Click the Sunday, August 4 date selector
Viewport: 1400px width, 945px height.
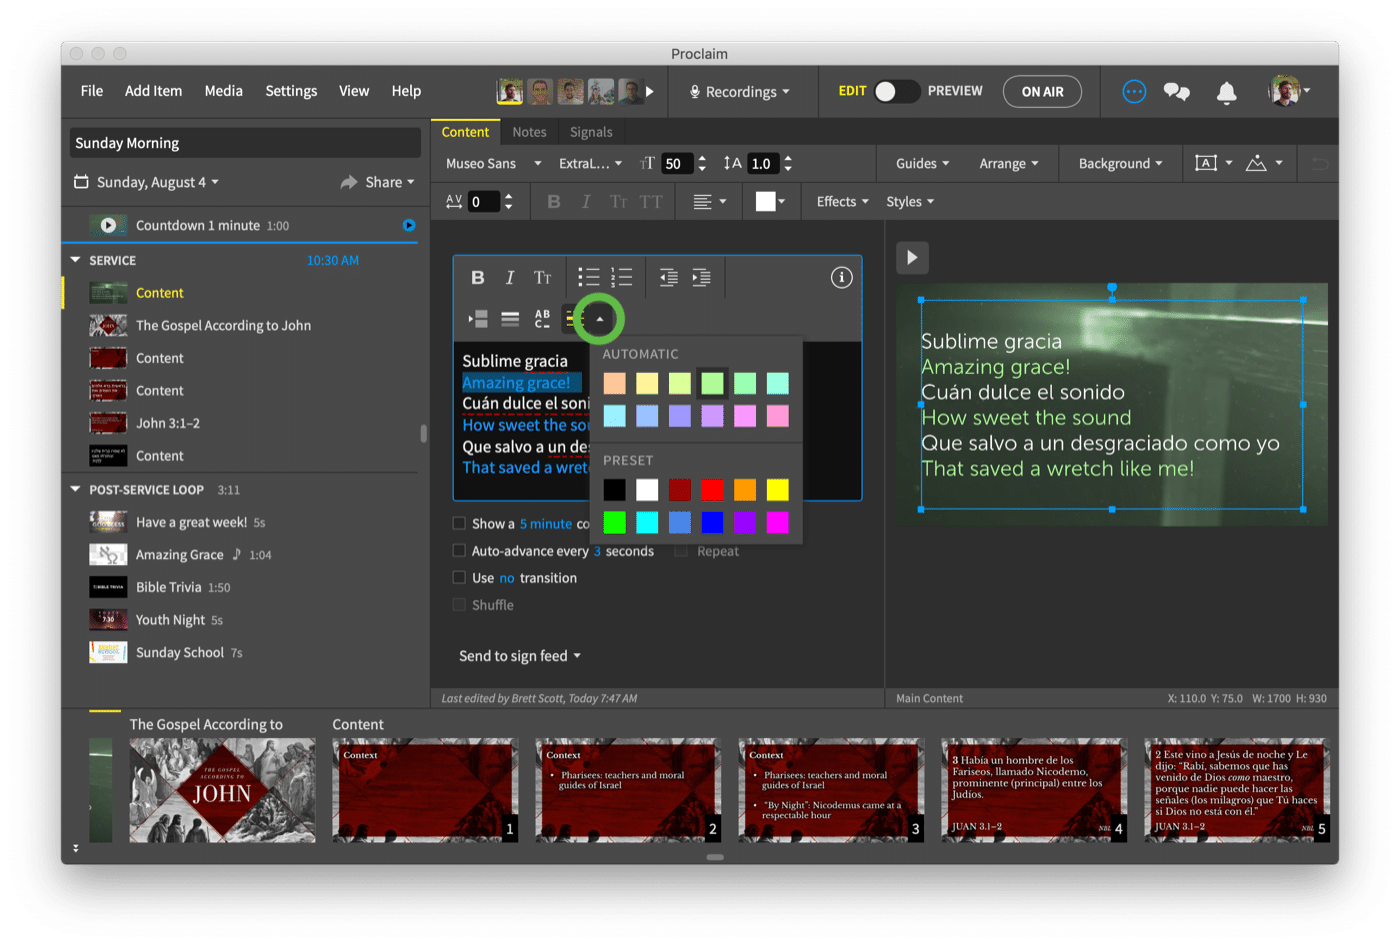pyautogui.click(x=157, y=182)
